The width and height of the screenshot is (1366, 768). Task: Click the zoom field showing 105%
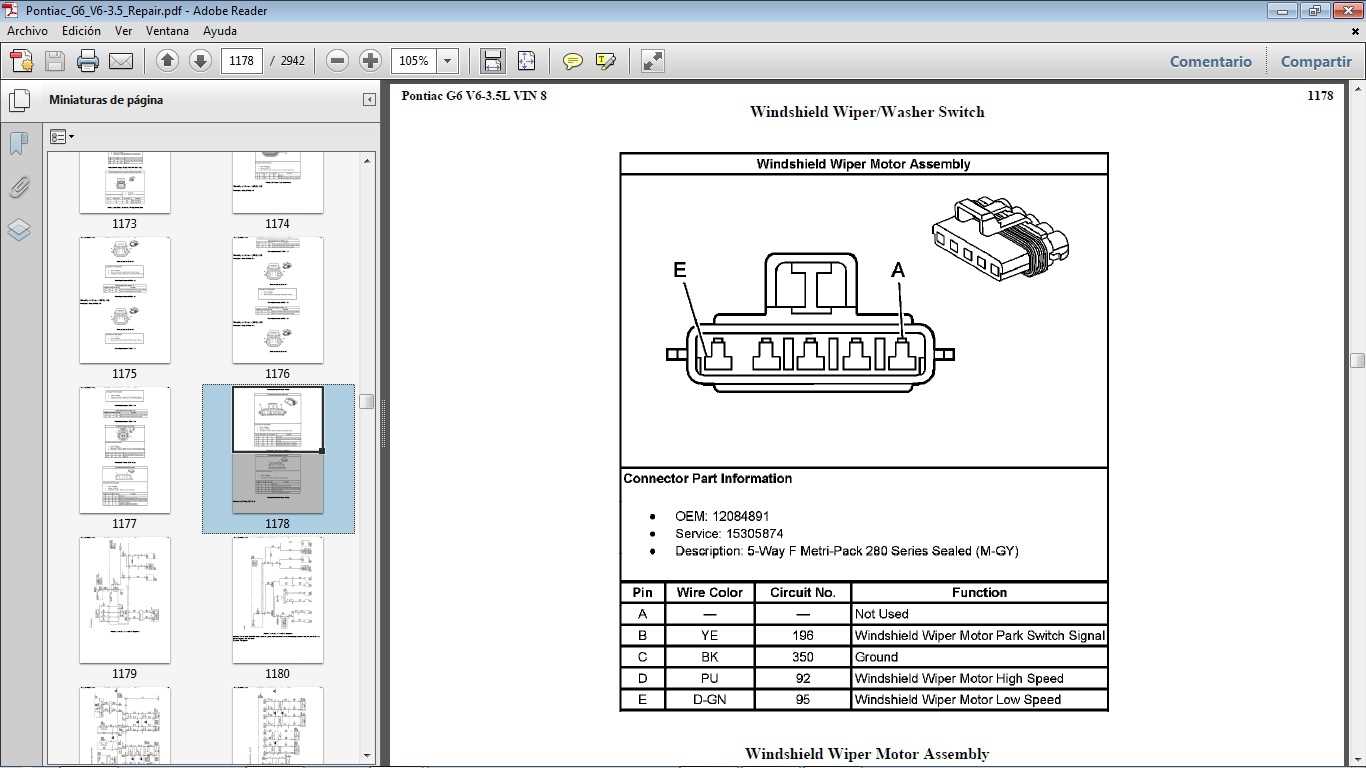(414, 61)
